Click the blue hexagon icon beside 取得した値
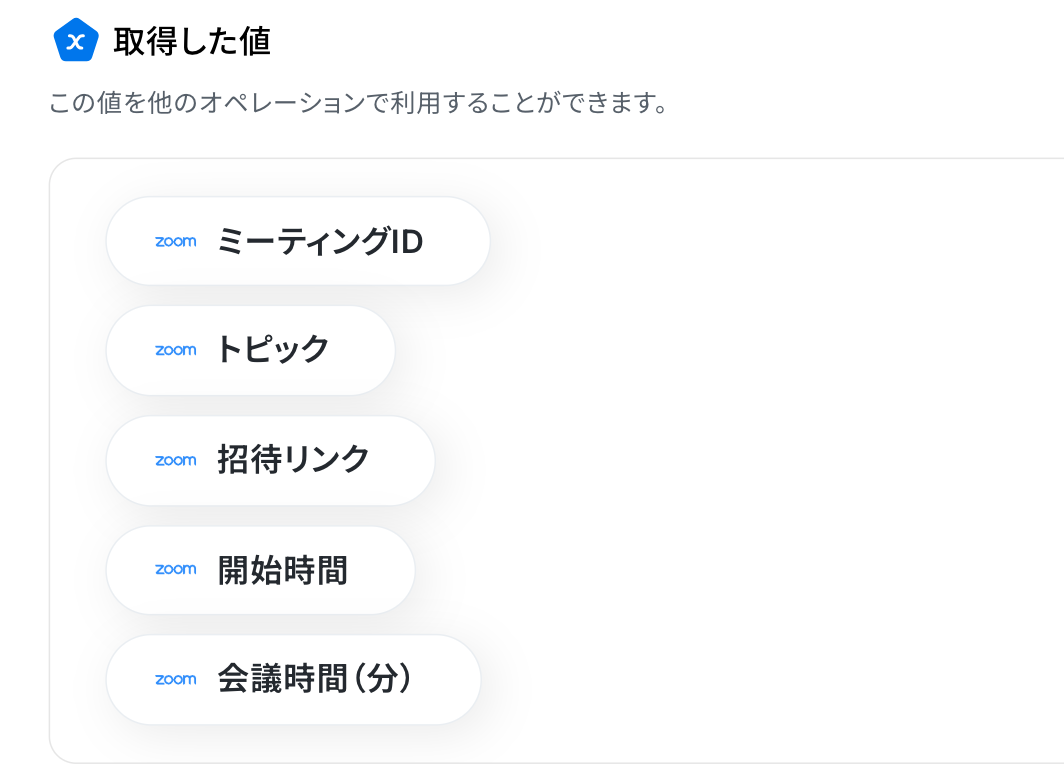Screen dimensions: 1064x784 coord(76,41)
